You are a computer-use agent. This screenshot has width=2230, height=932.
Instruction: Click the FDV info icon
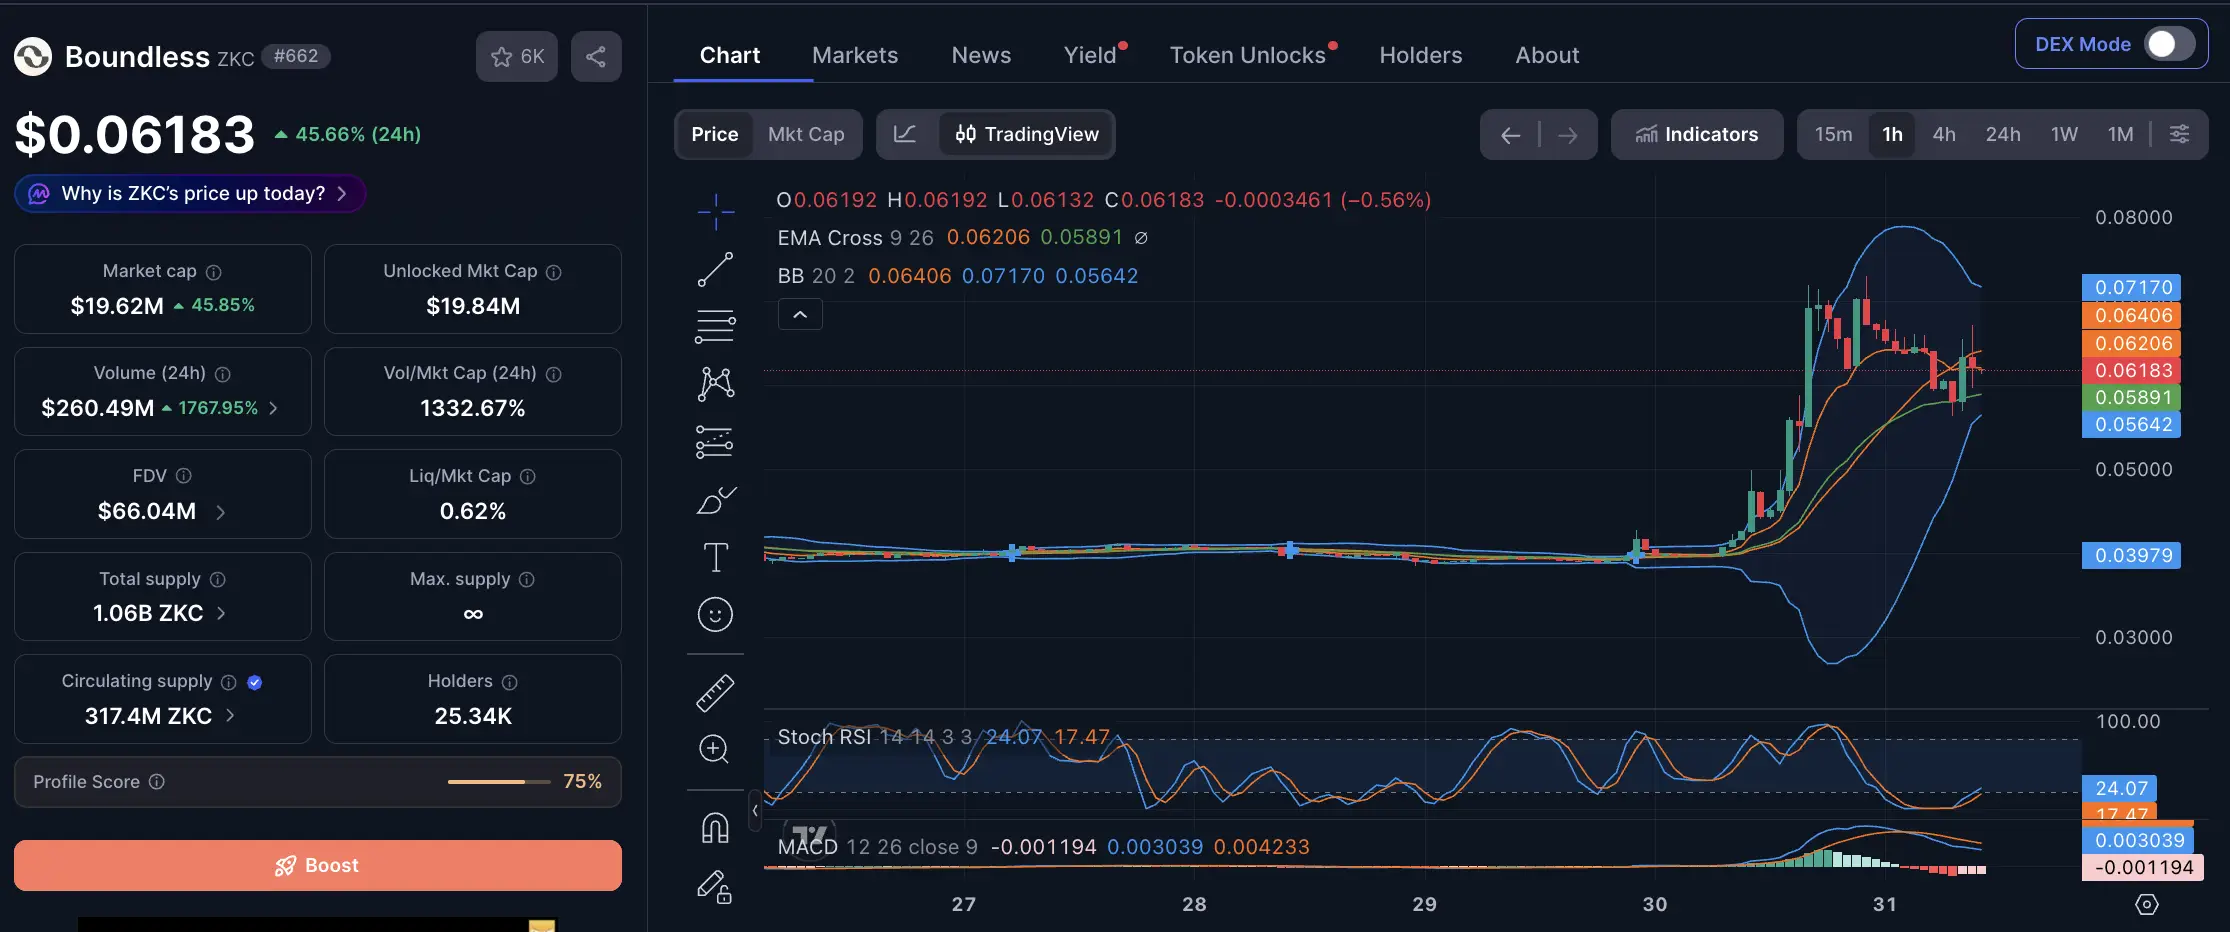pyautogui.click(x=183, y=476)
